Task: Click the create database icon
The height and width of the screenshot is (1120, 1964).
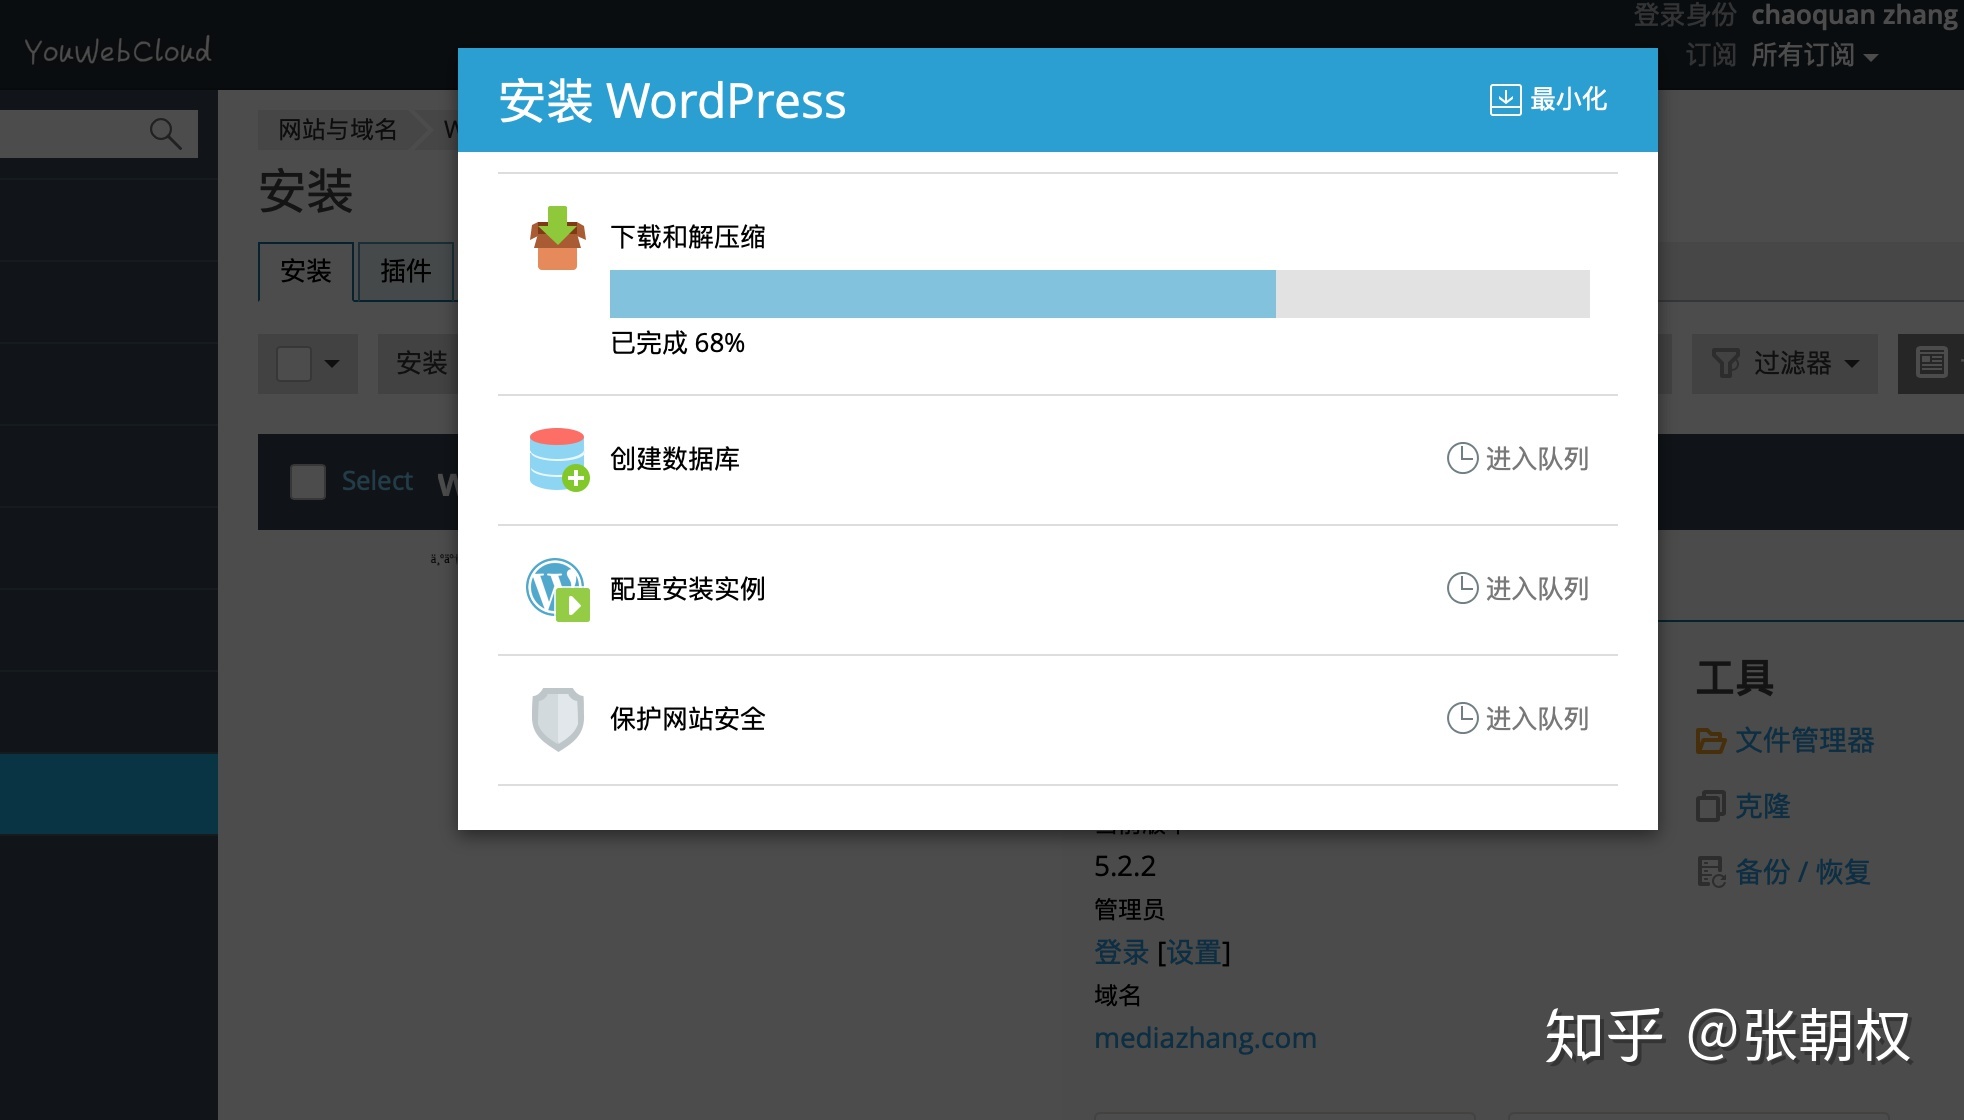Action: click(x=558, y=459)
